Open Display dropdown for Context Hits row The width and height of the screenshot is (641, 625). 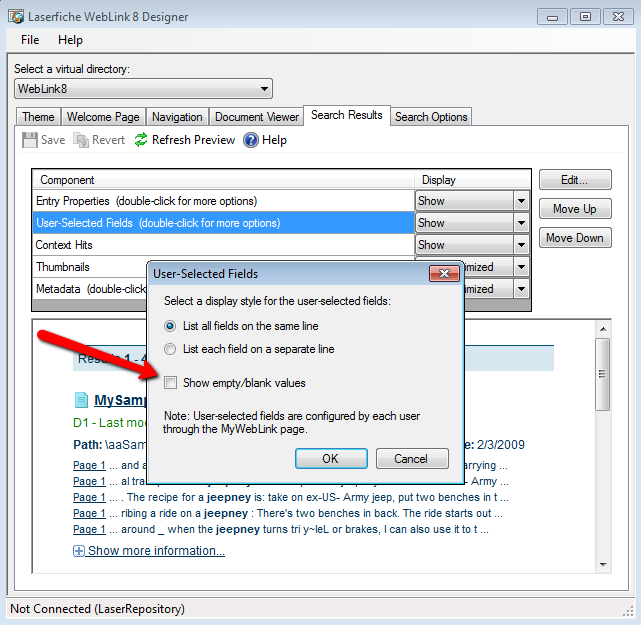point(521,245)
